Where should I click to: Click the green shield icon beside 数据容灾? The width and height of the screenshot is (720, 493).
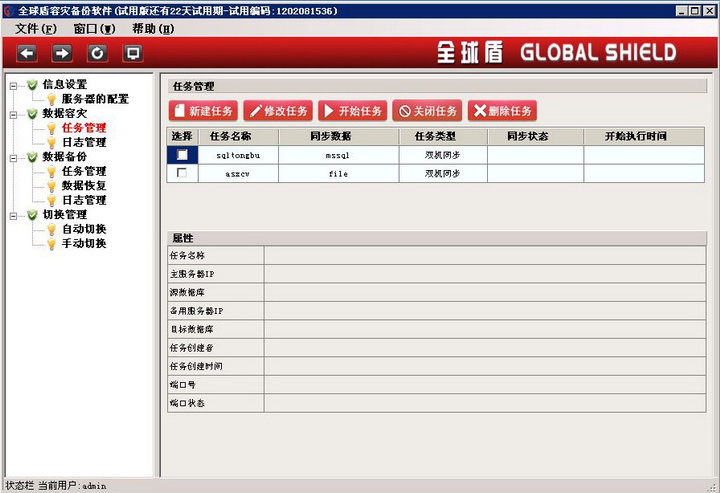click(x=32, y=114)
